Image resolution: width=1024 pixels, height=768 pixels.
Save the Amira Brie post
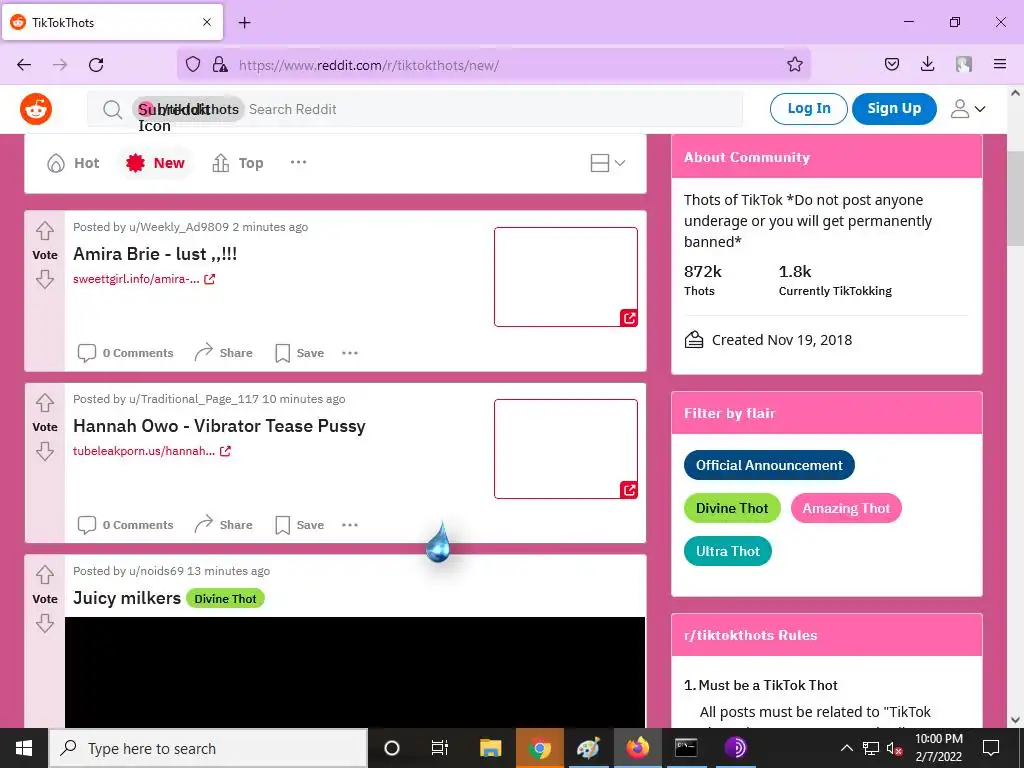[299, 353]
